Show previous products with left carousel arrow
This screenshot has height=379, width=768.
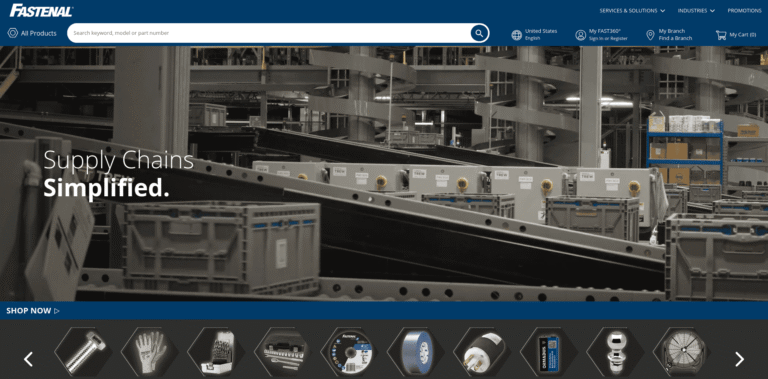click(28, 359)
